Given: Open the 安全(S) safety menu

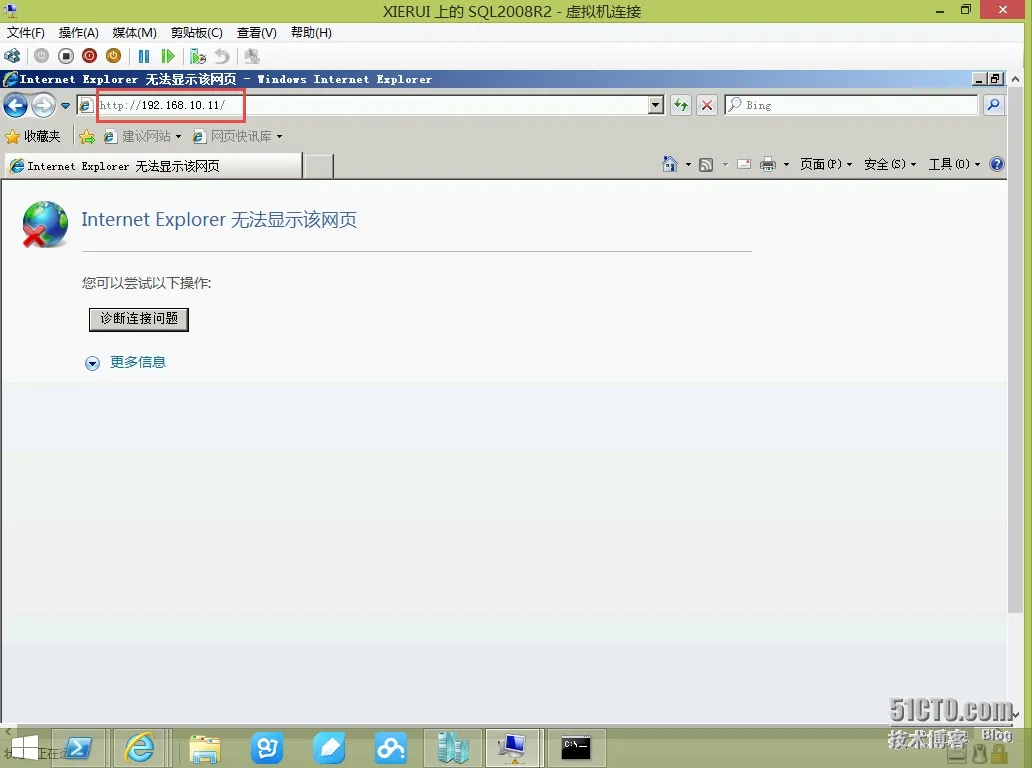Looking at the screenshot, I should (890, 165).
